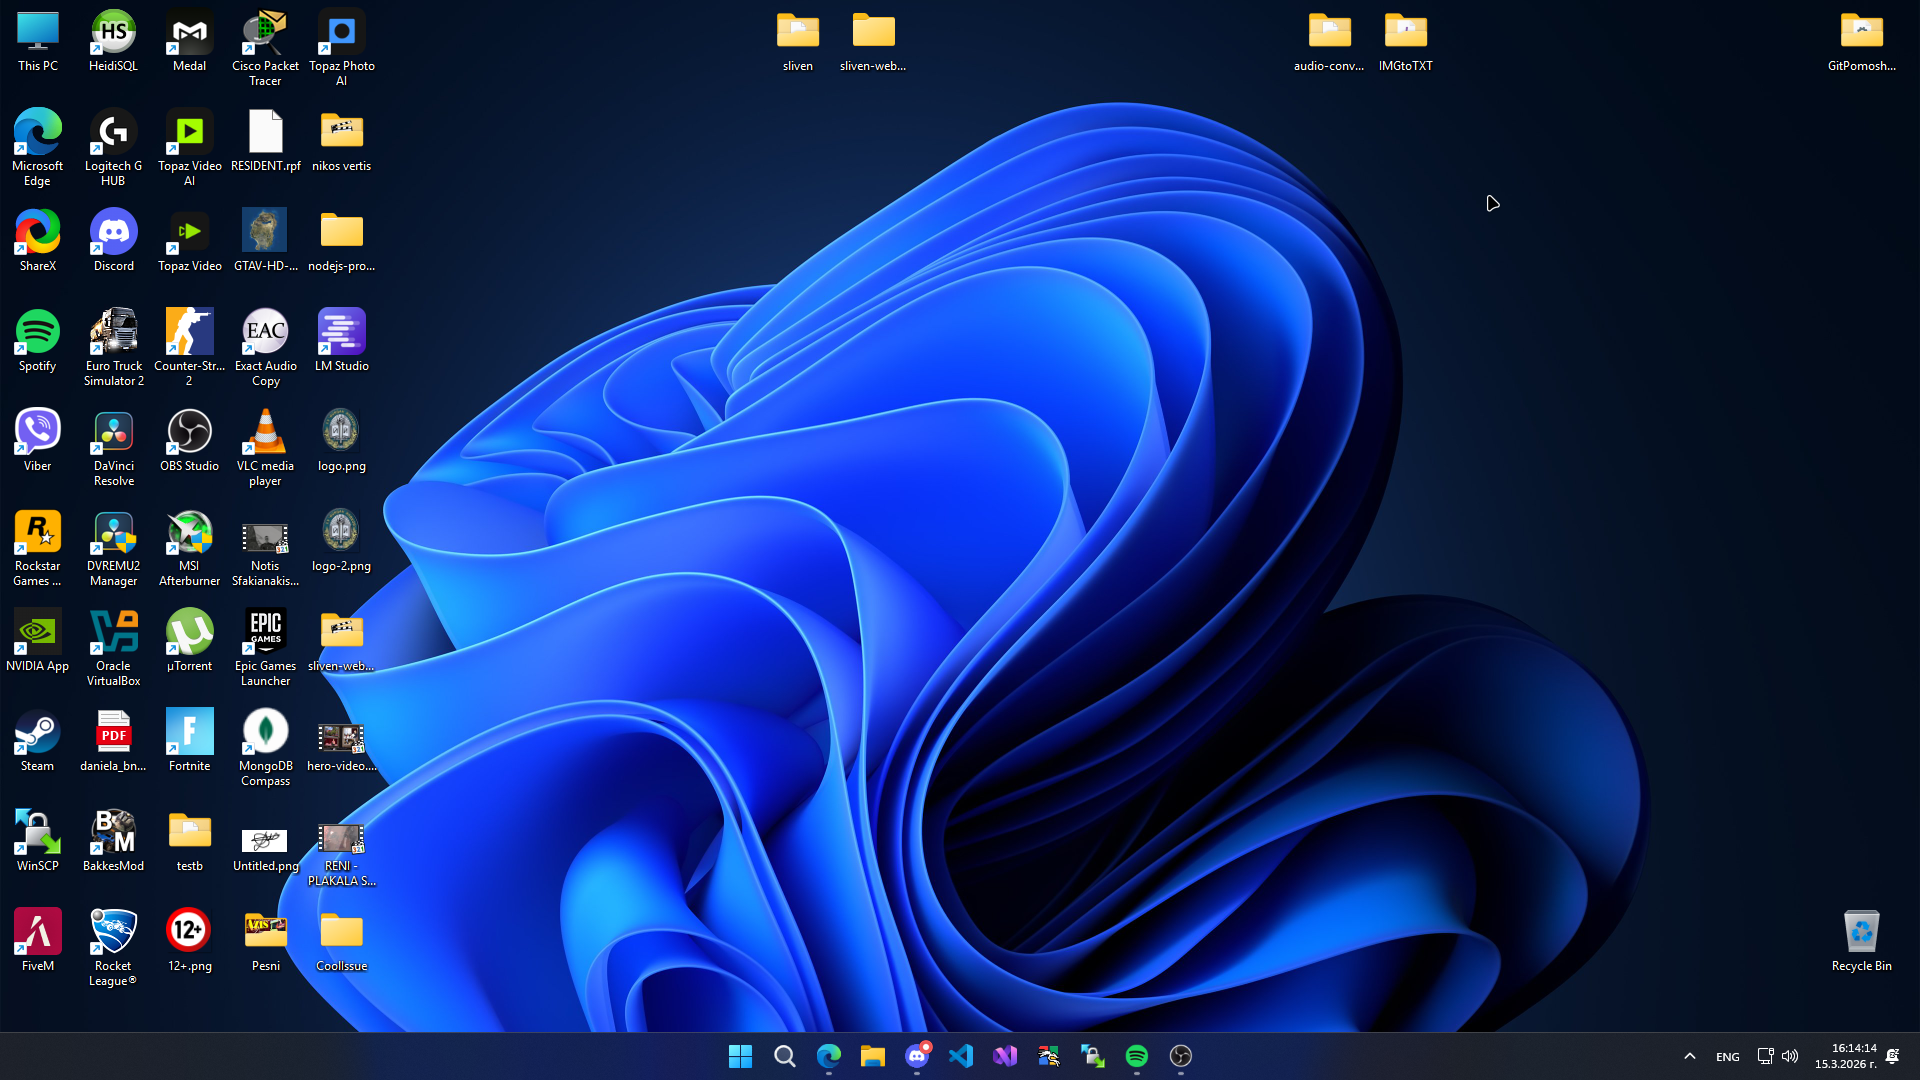This screenshot has width=1920, height=1080.
Task: Show hidden system tray icons
Action: pyautogui.click(x=1690, y=1056)
